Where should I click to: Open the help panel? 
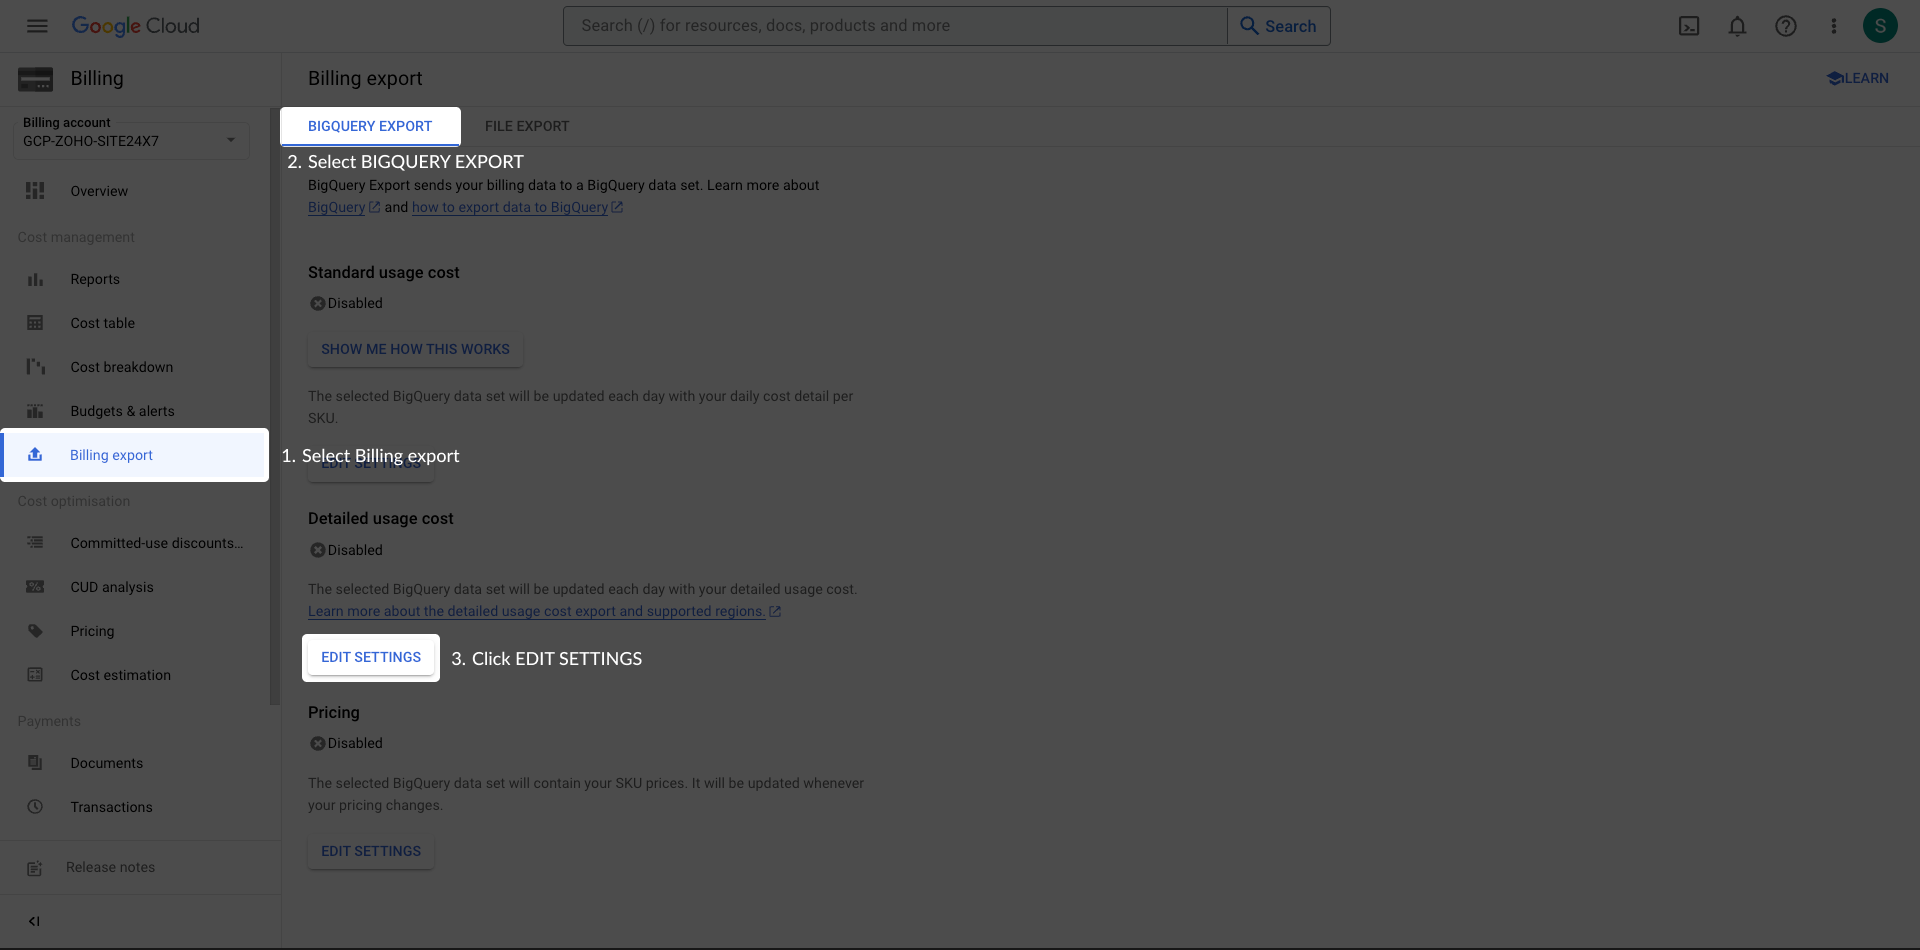coord(1785,26)
